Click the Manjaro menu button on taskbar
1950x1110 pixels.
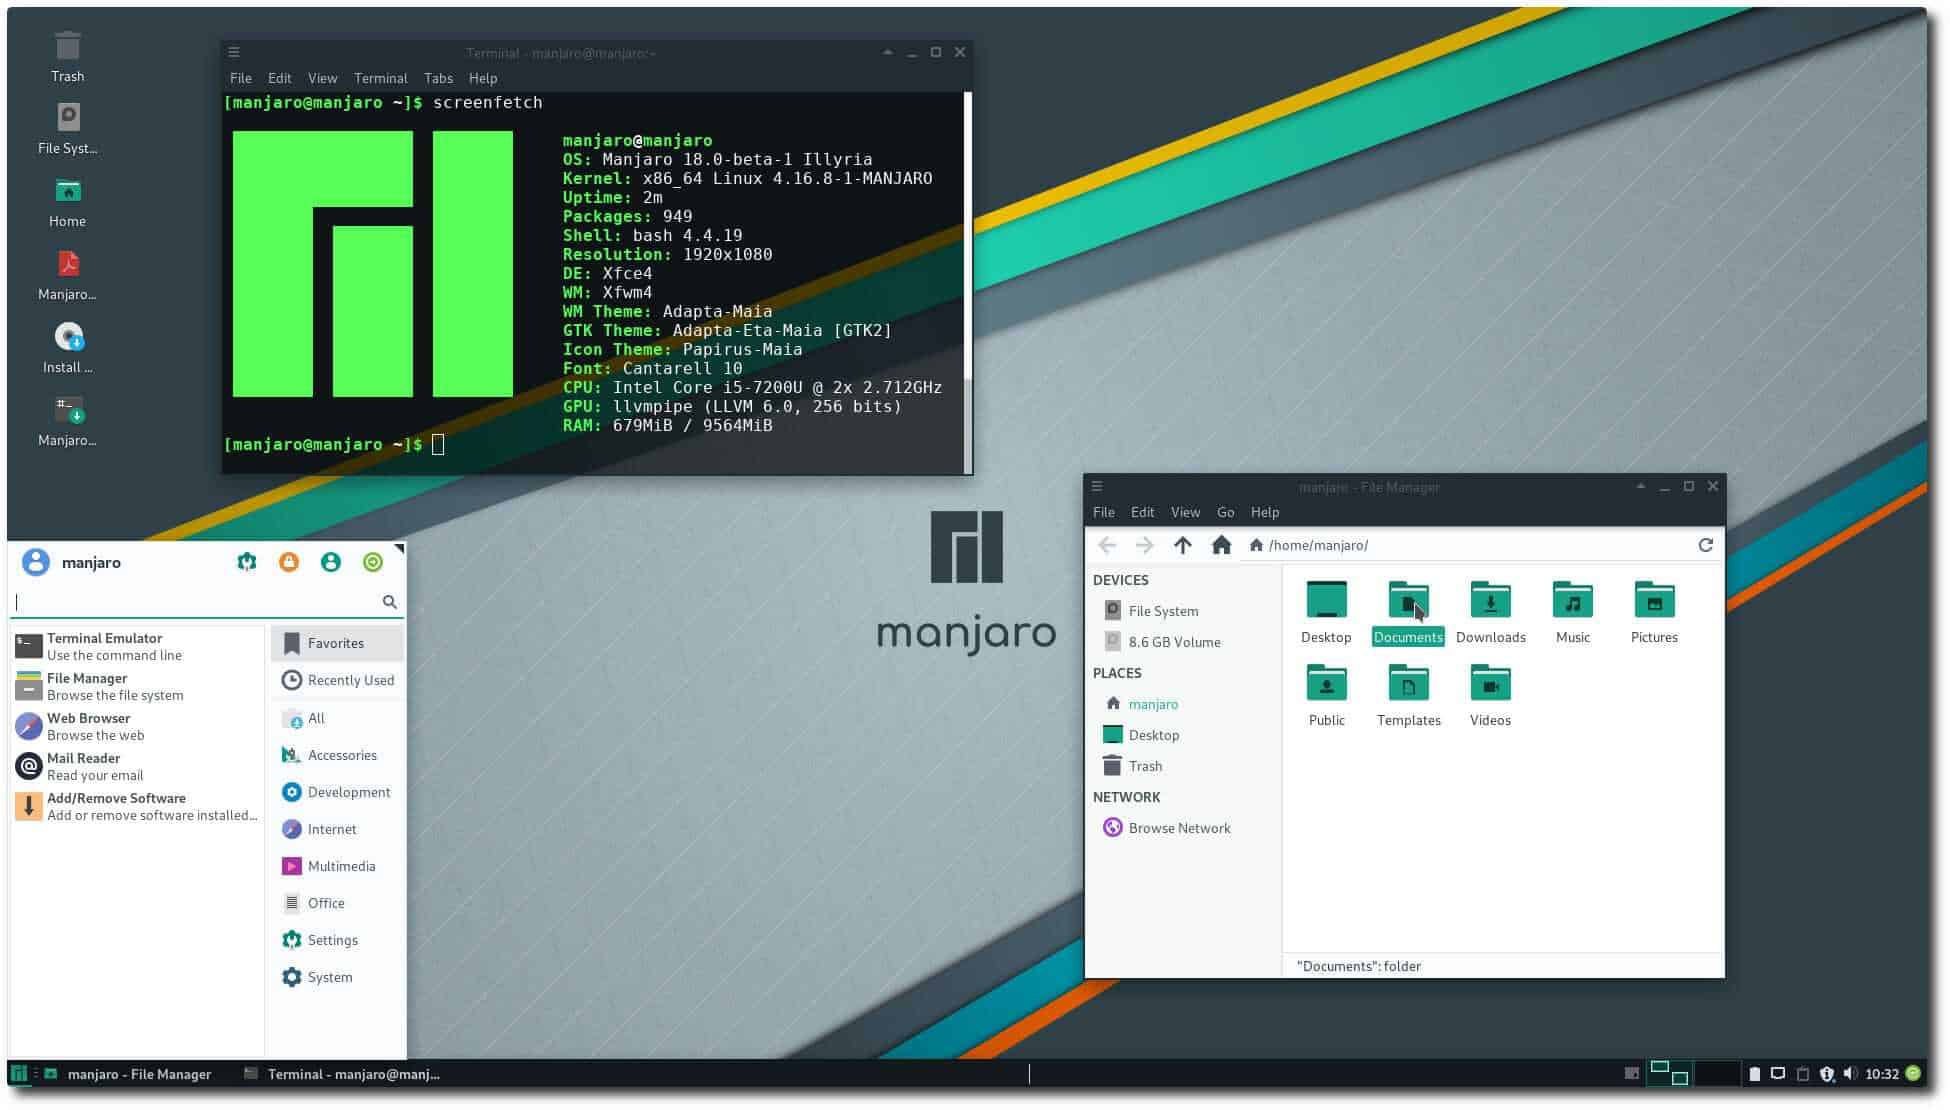click(18, 1074)
